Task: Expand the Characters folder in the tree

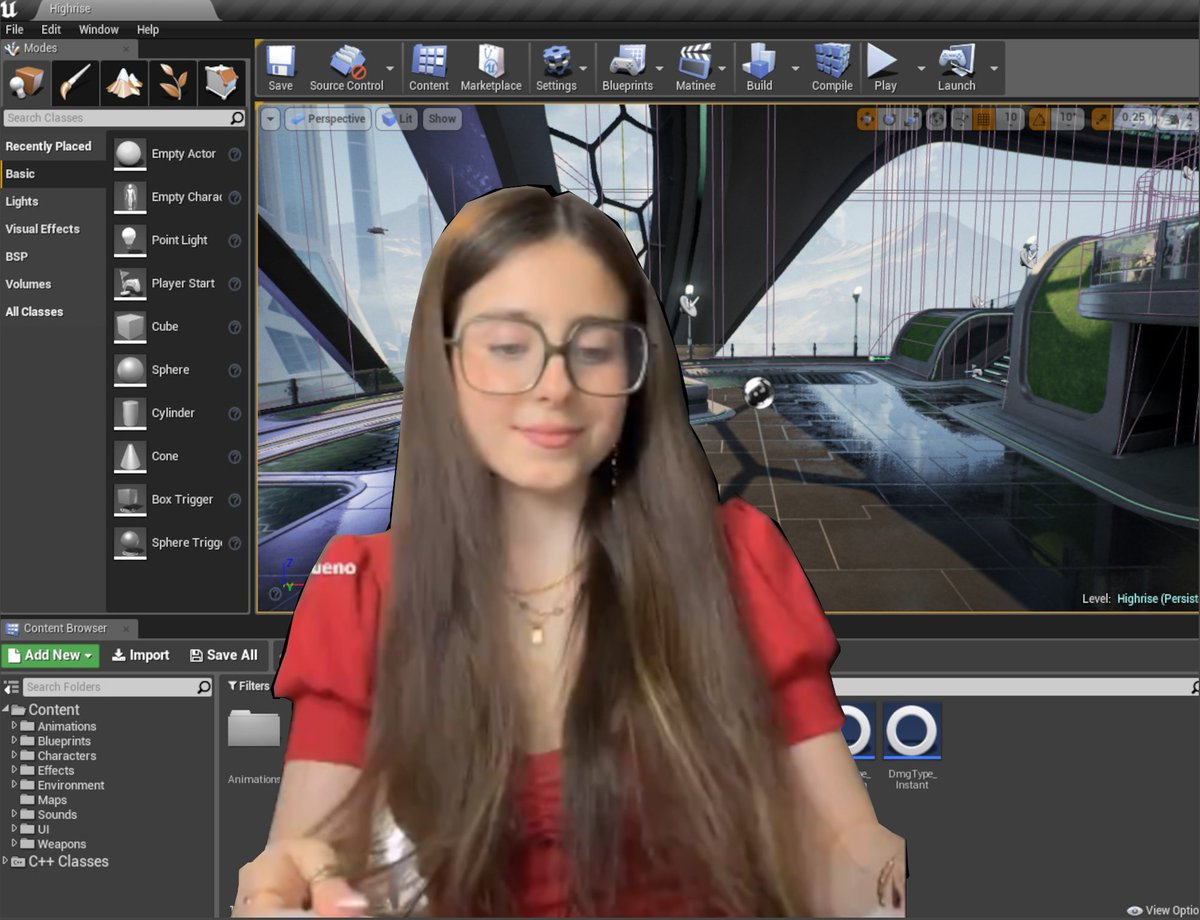Action: (15, 756)
